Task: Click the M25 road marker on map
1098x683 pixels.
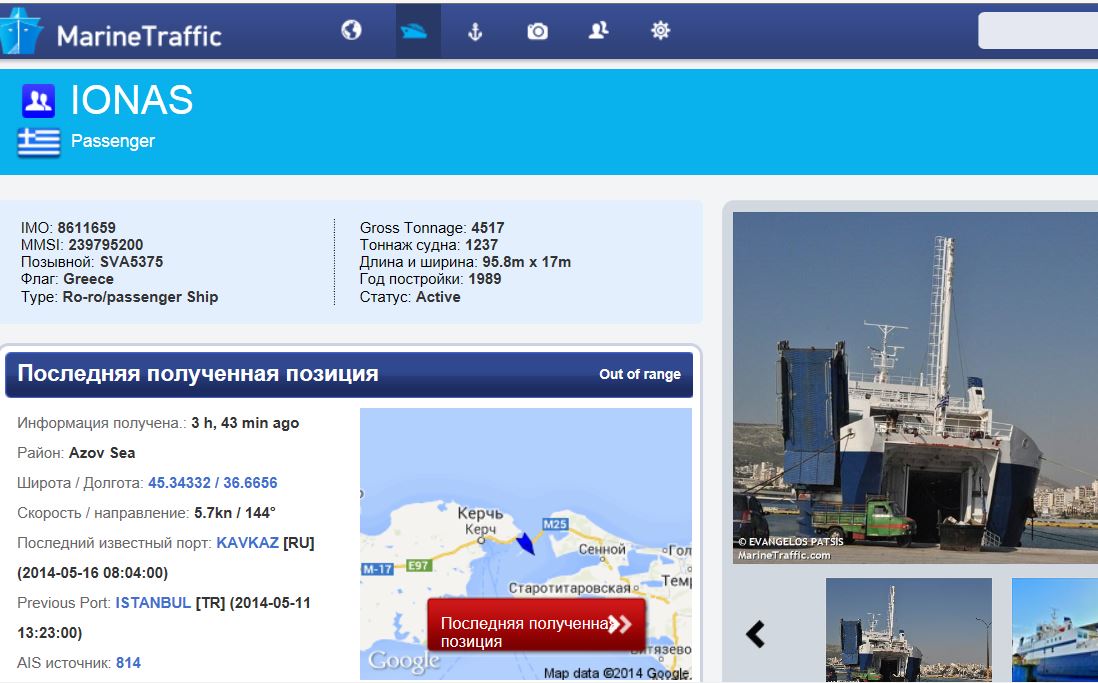Action: 555,524
